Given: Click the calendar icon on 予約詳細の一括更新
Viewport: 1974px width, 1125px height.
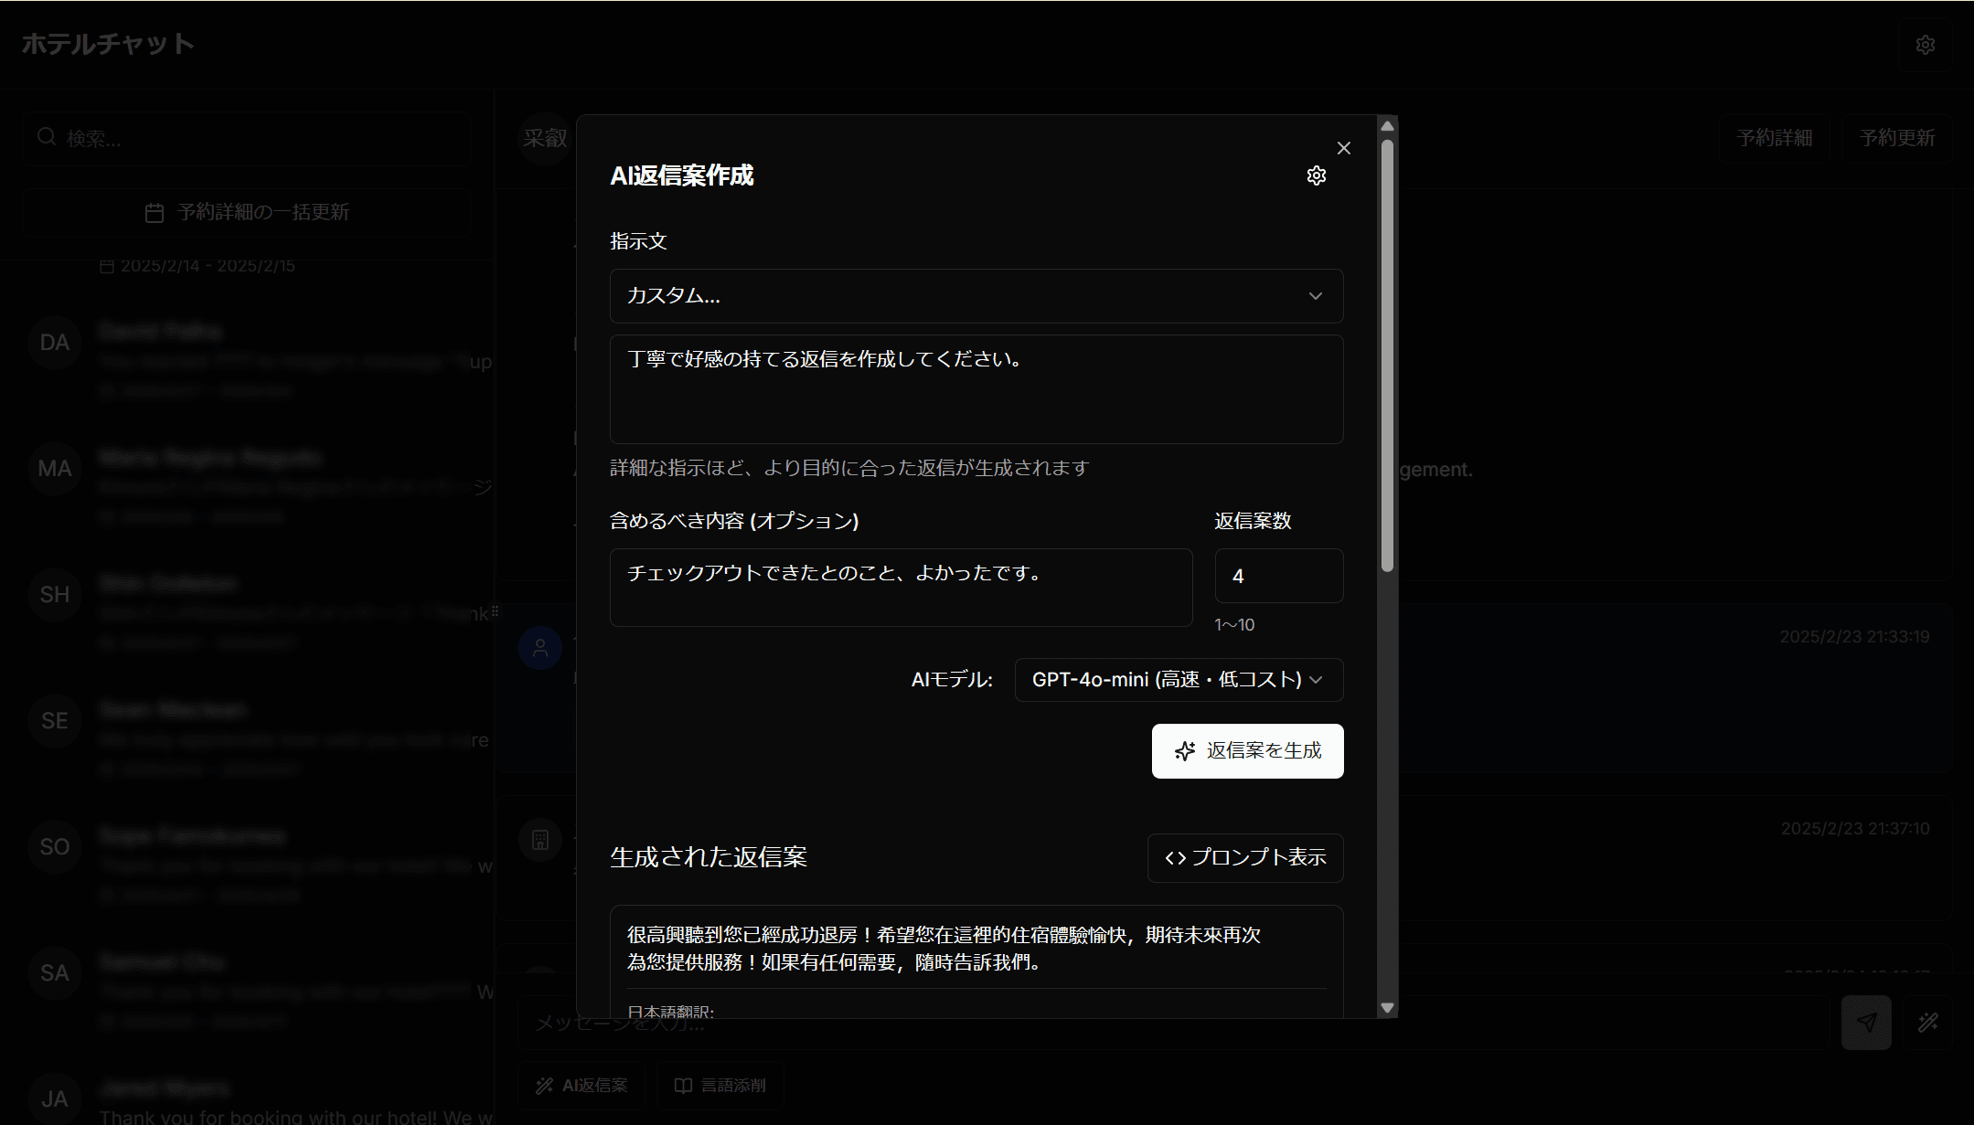Looking at the screenshot, I should [155, 212].
